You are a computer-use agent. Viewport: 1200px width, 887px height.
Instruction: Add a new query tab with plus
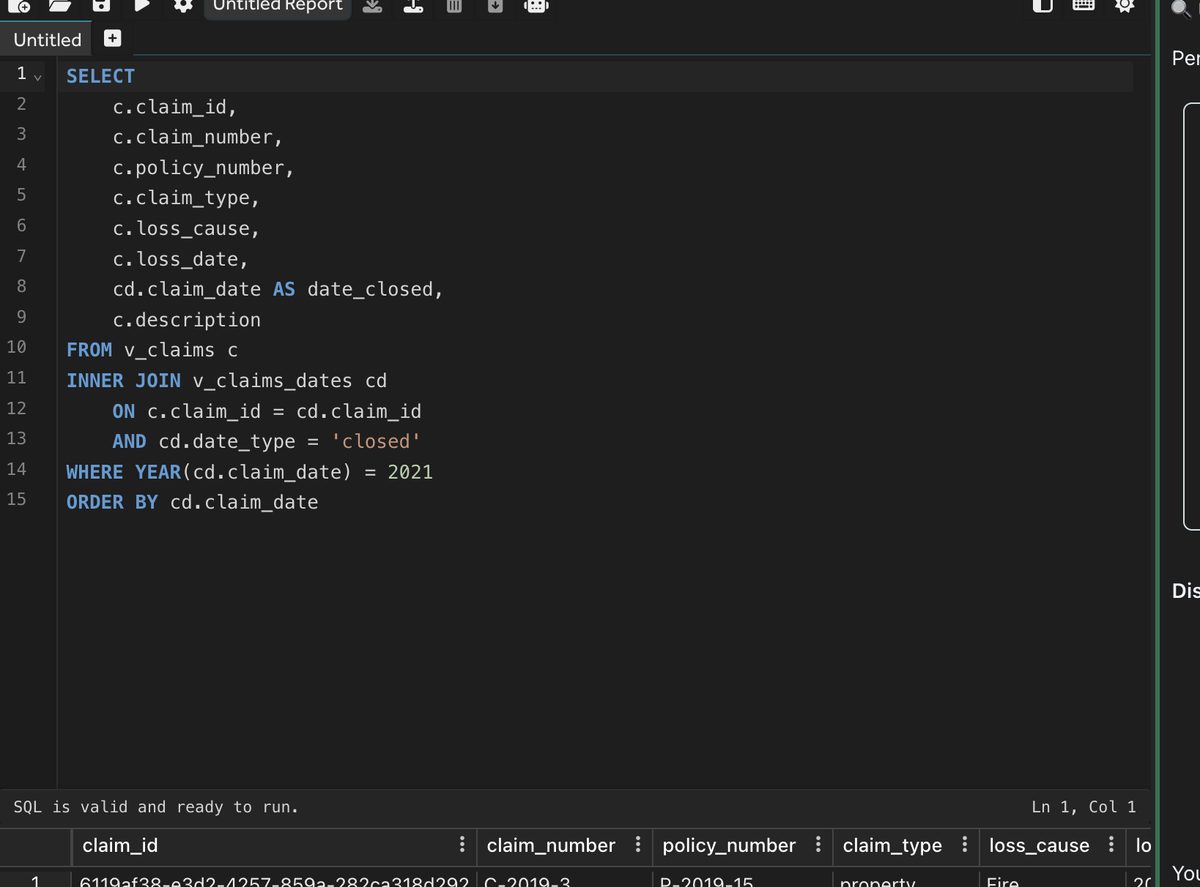pyautogui.click(x=113, y=39)
